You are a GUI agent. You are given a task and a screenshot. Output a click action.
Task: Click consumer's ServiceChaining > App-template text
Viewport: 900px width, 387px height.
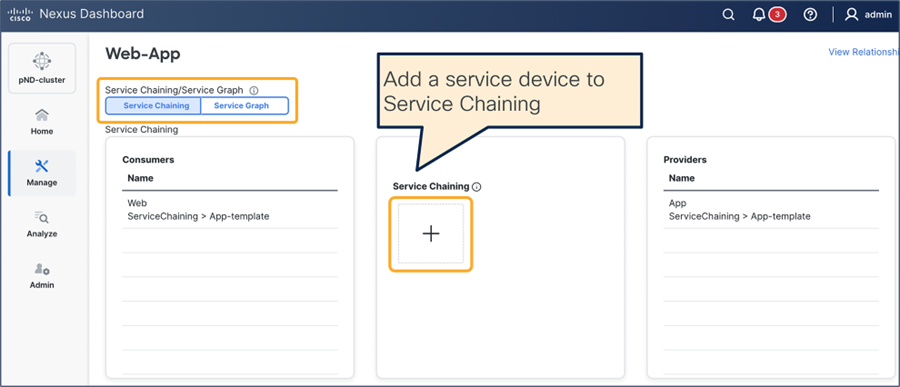(198, 216)
